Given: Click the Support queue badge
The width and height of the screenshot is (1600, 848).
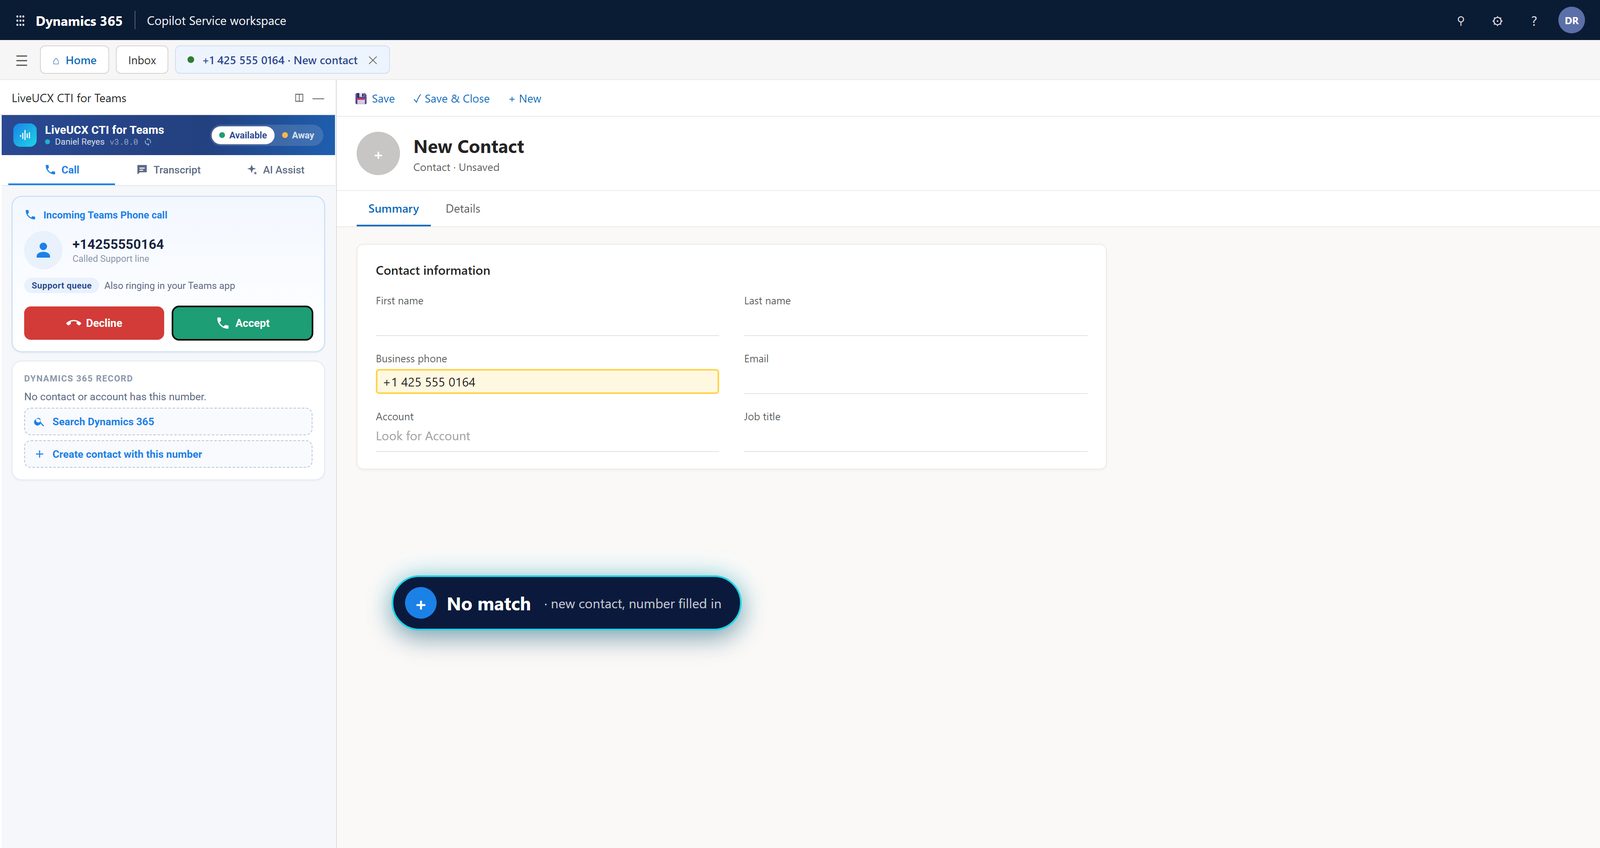Looking at the screenshot, I should pos(61,286).
